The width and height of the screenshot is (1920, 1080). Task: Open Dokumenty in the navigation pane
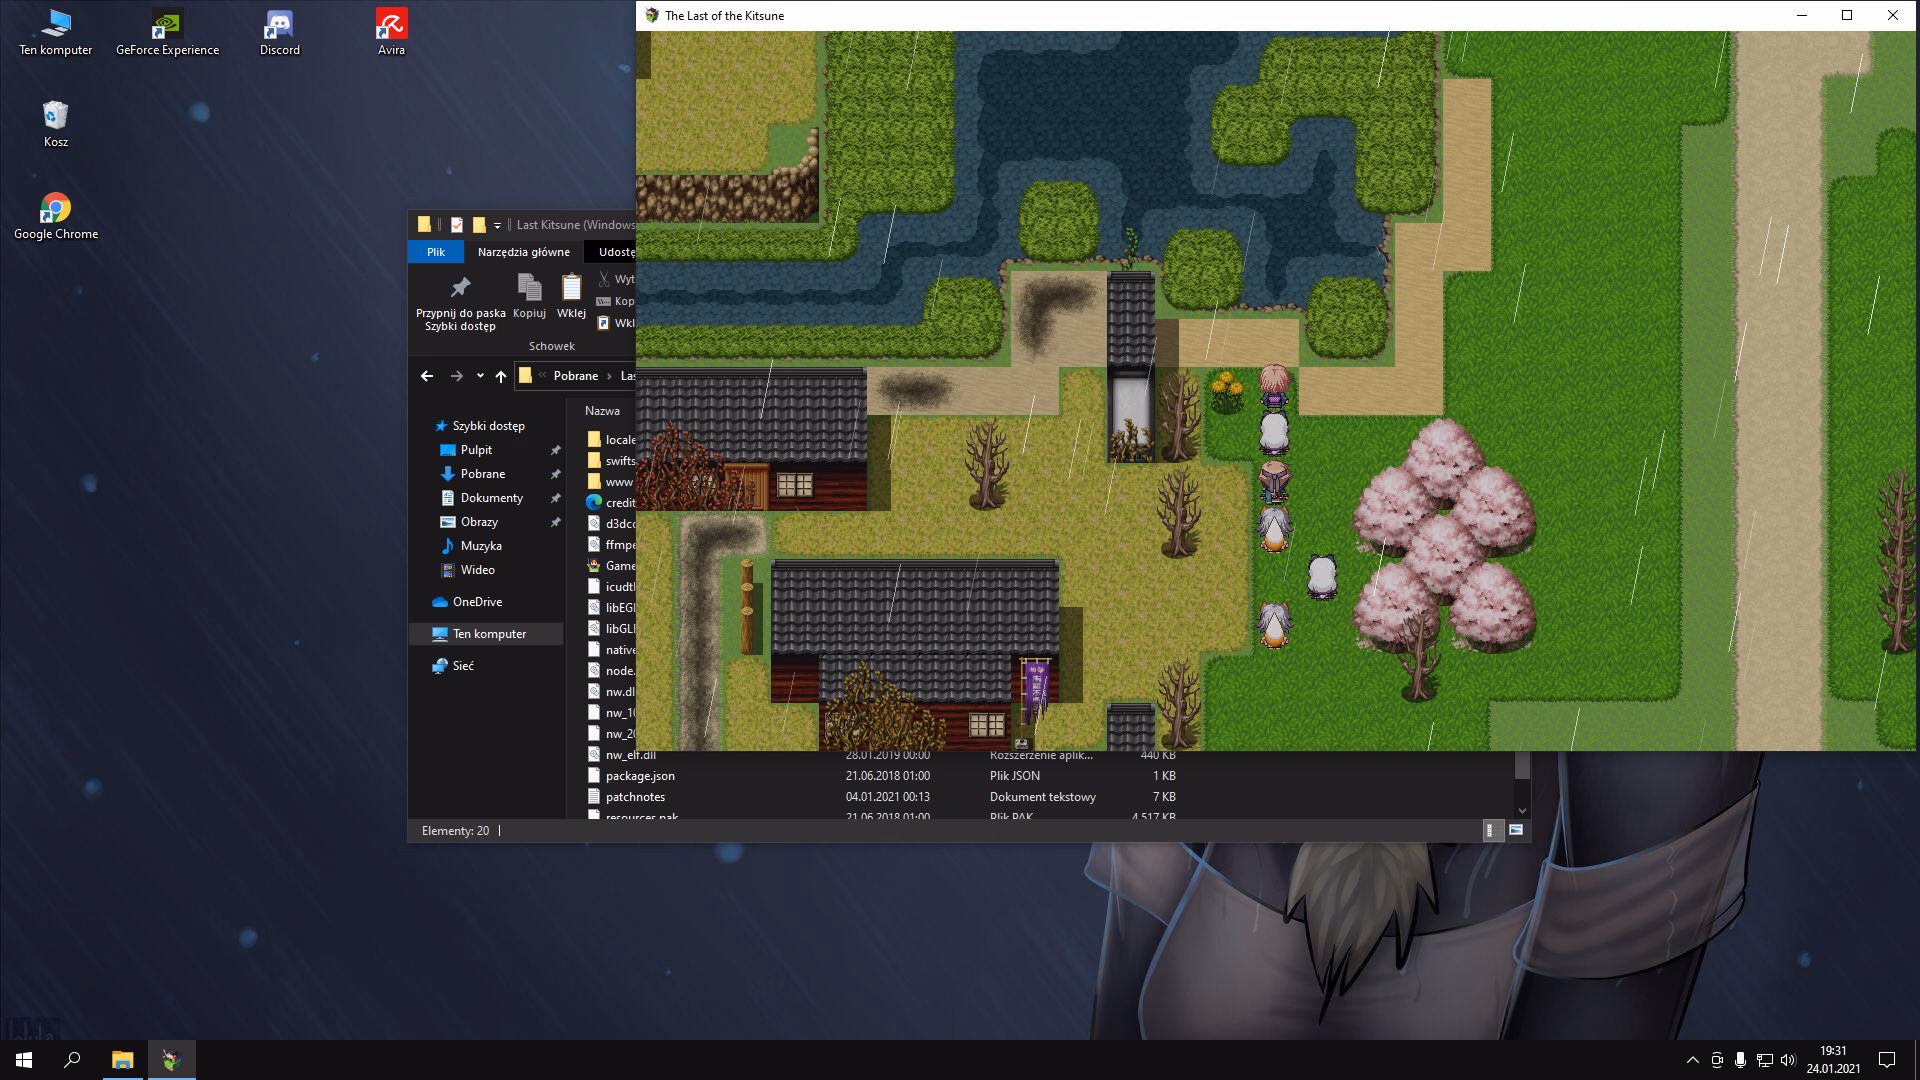click(x=492, y=498)
